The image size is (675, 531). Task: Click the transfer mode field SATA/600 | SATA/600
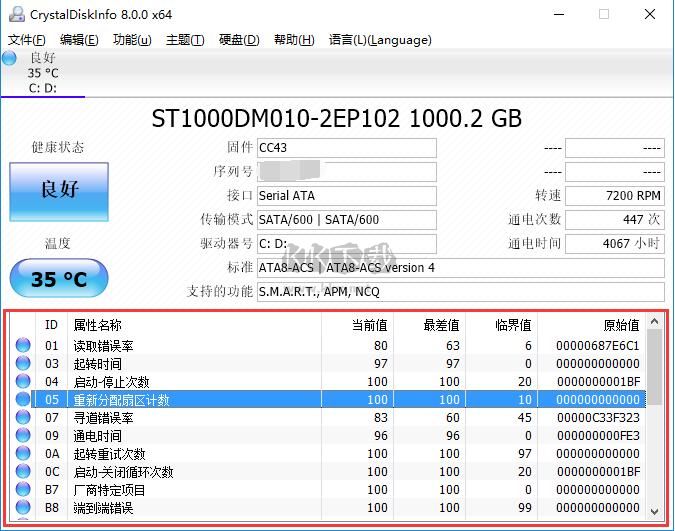[x=347, y=220]
